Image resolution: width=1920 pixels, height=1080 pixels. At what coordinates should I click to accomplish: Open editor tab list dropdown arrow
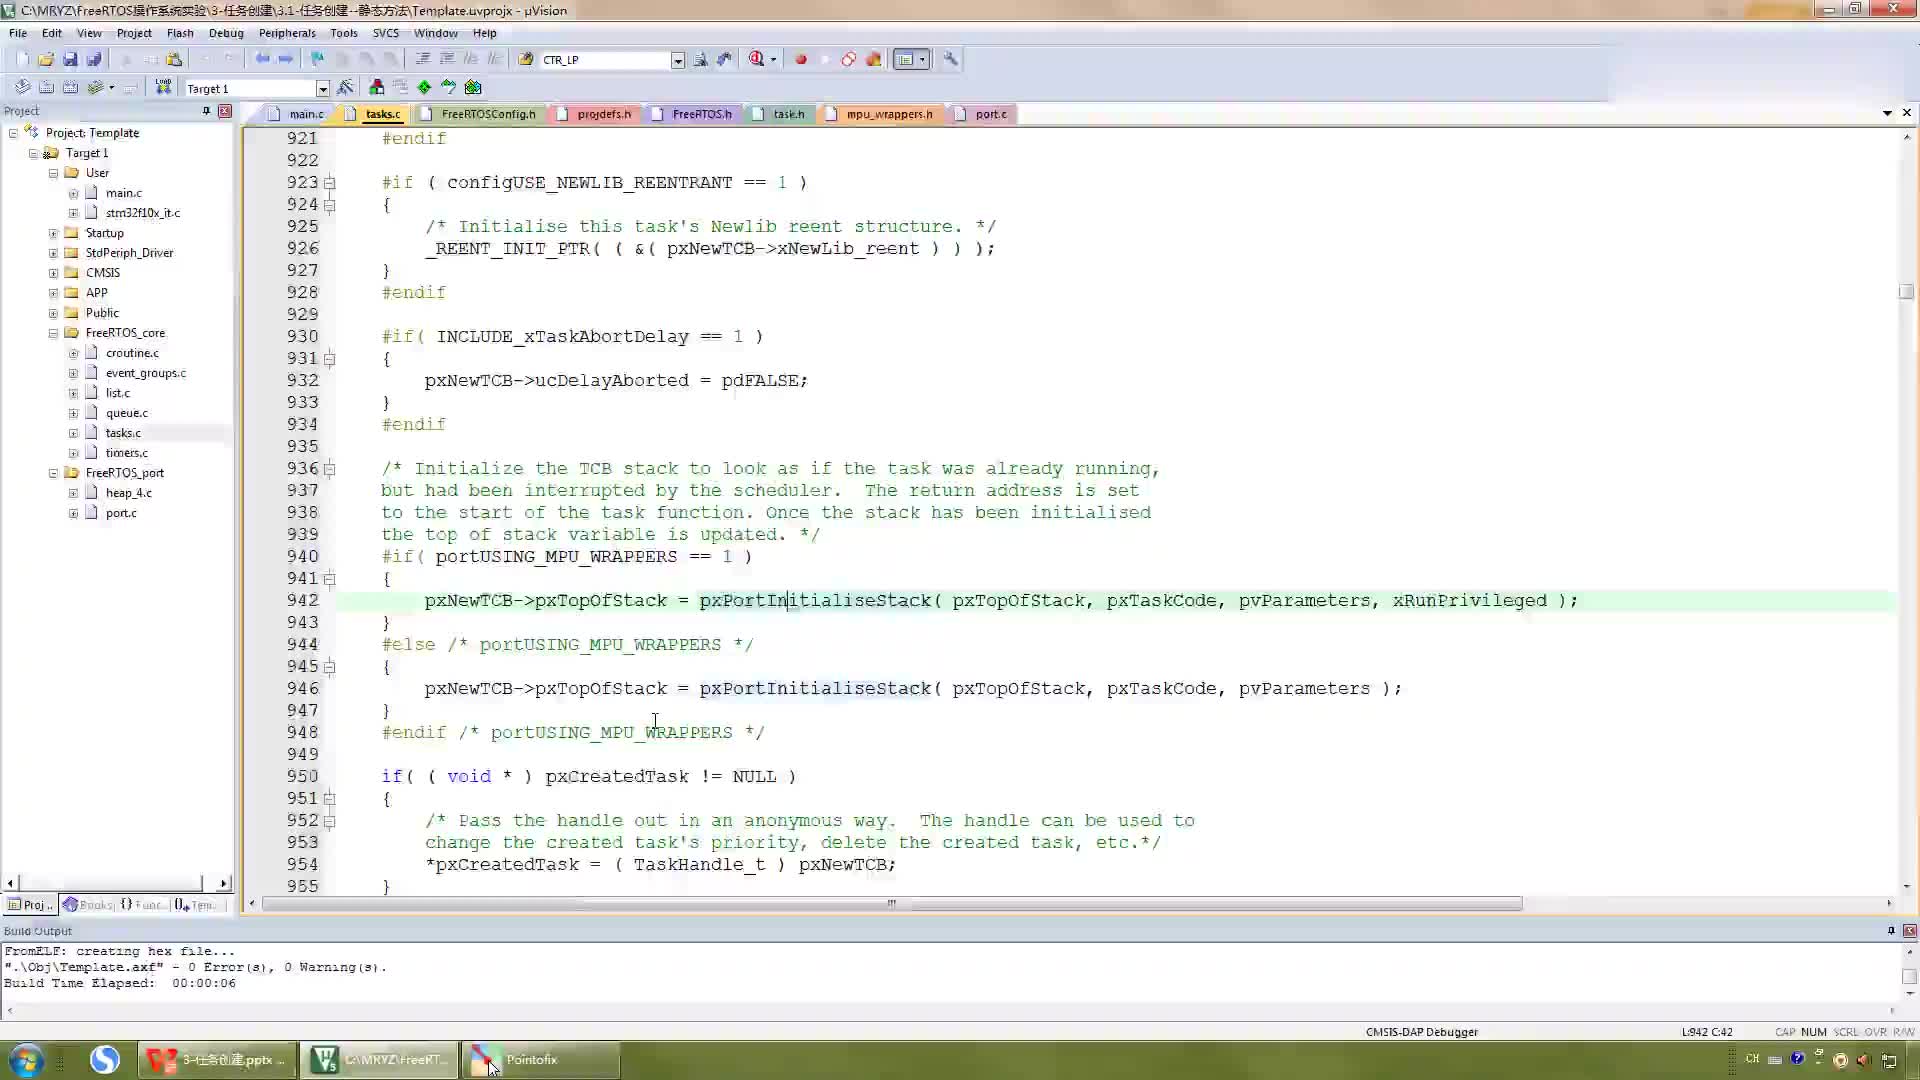[1887, 113]
